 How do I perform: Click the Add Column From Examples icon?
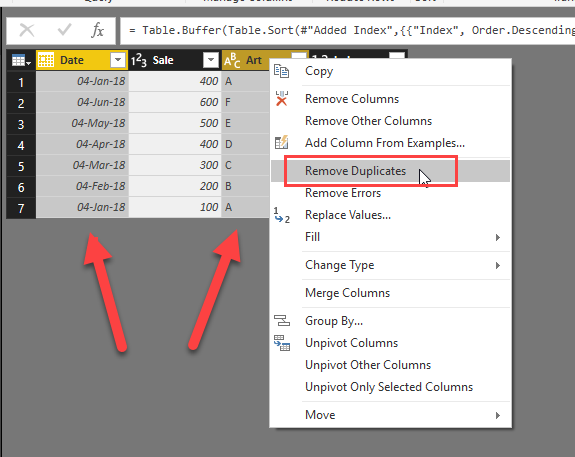point(281,143)
